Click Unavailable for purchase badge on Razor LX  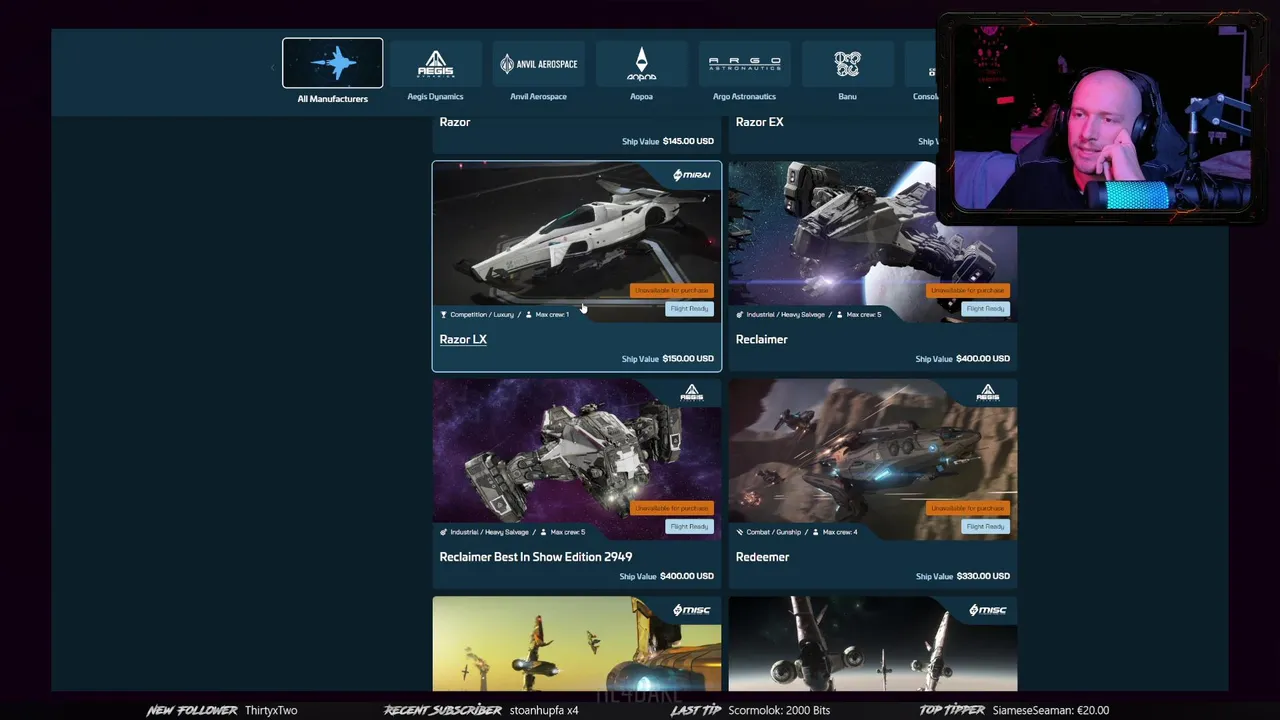671,290
